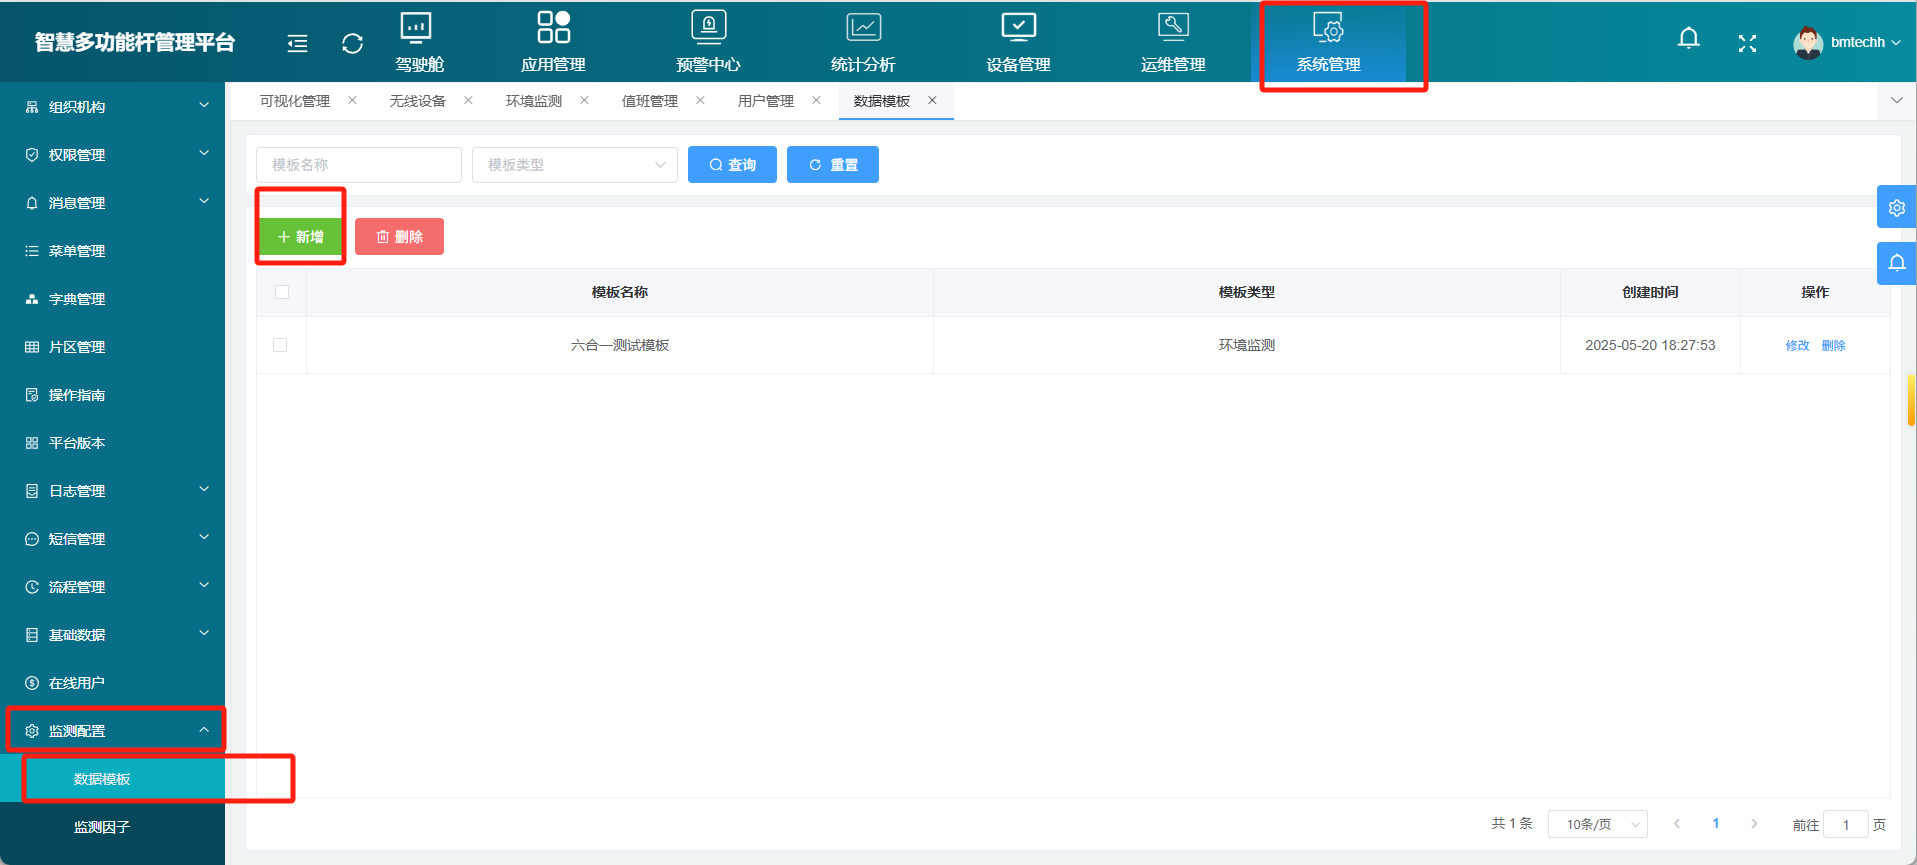Screen dimensions: 1917x865
Task: Click 修改 link for the template row
Action: [x=1797, y=346]
